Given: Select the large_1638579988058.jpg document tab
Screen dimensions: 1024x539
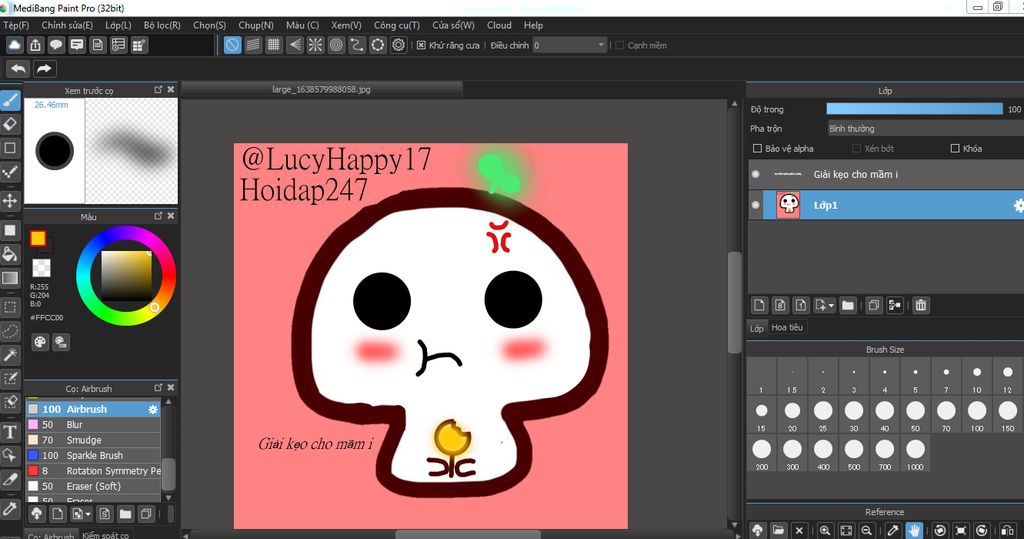Looking at the screenshot, I should click(x=321, y=90).
